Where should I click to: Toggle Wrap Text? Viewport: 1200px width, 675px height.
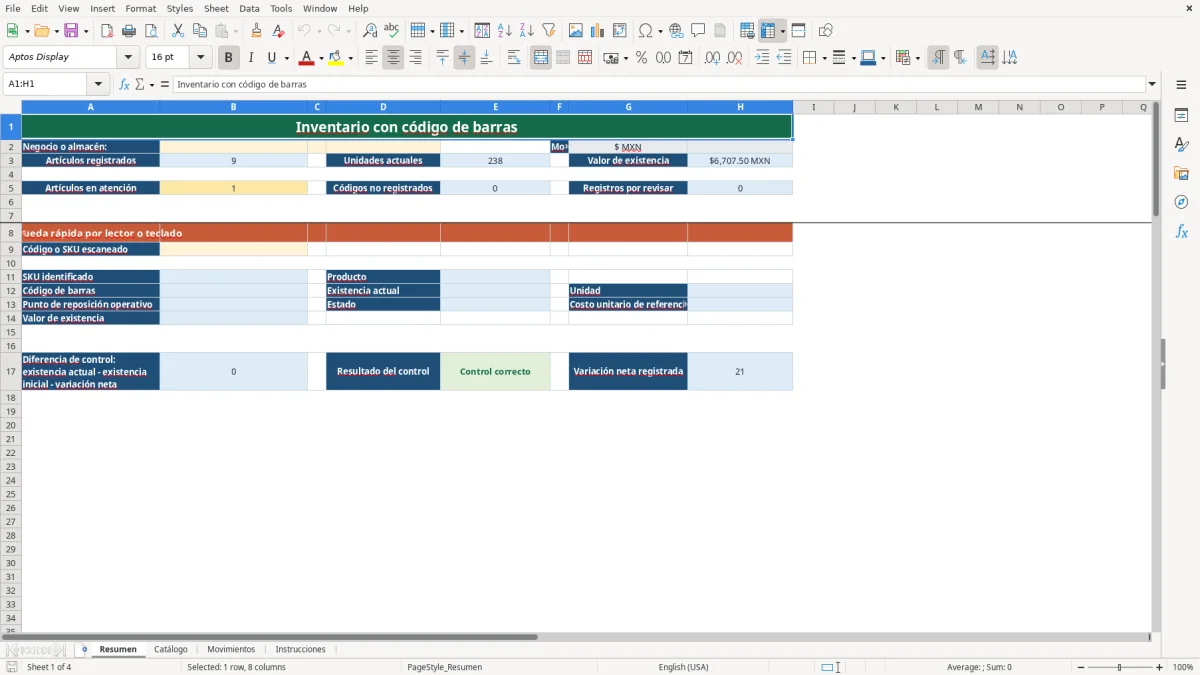[x=514, y=58]
